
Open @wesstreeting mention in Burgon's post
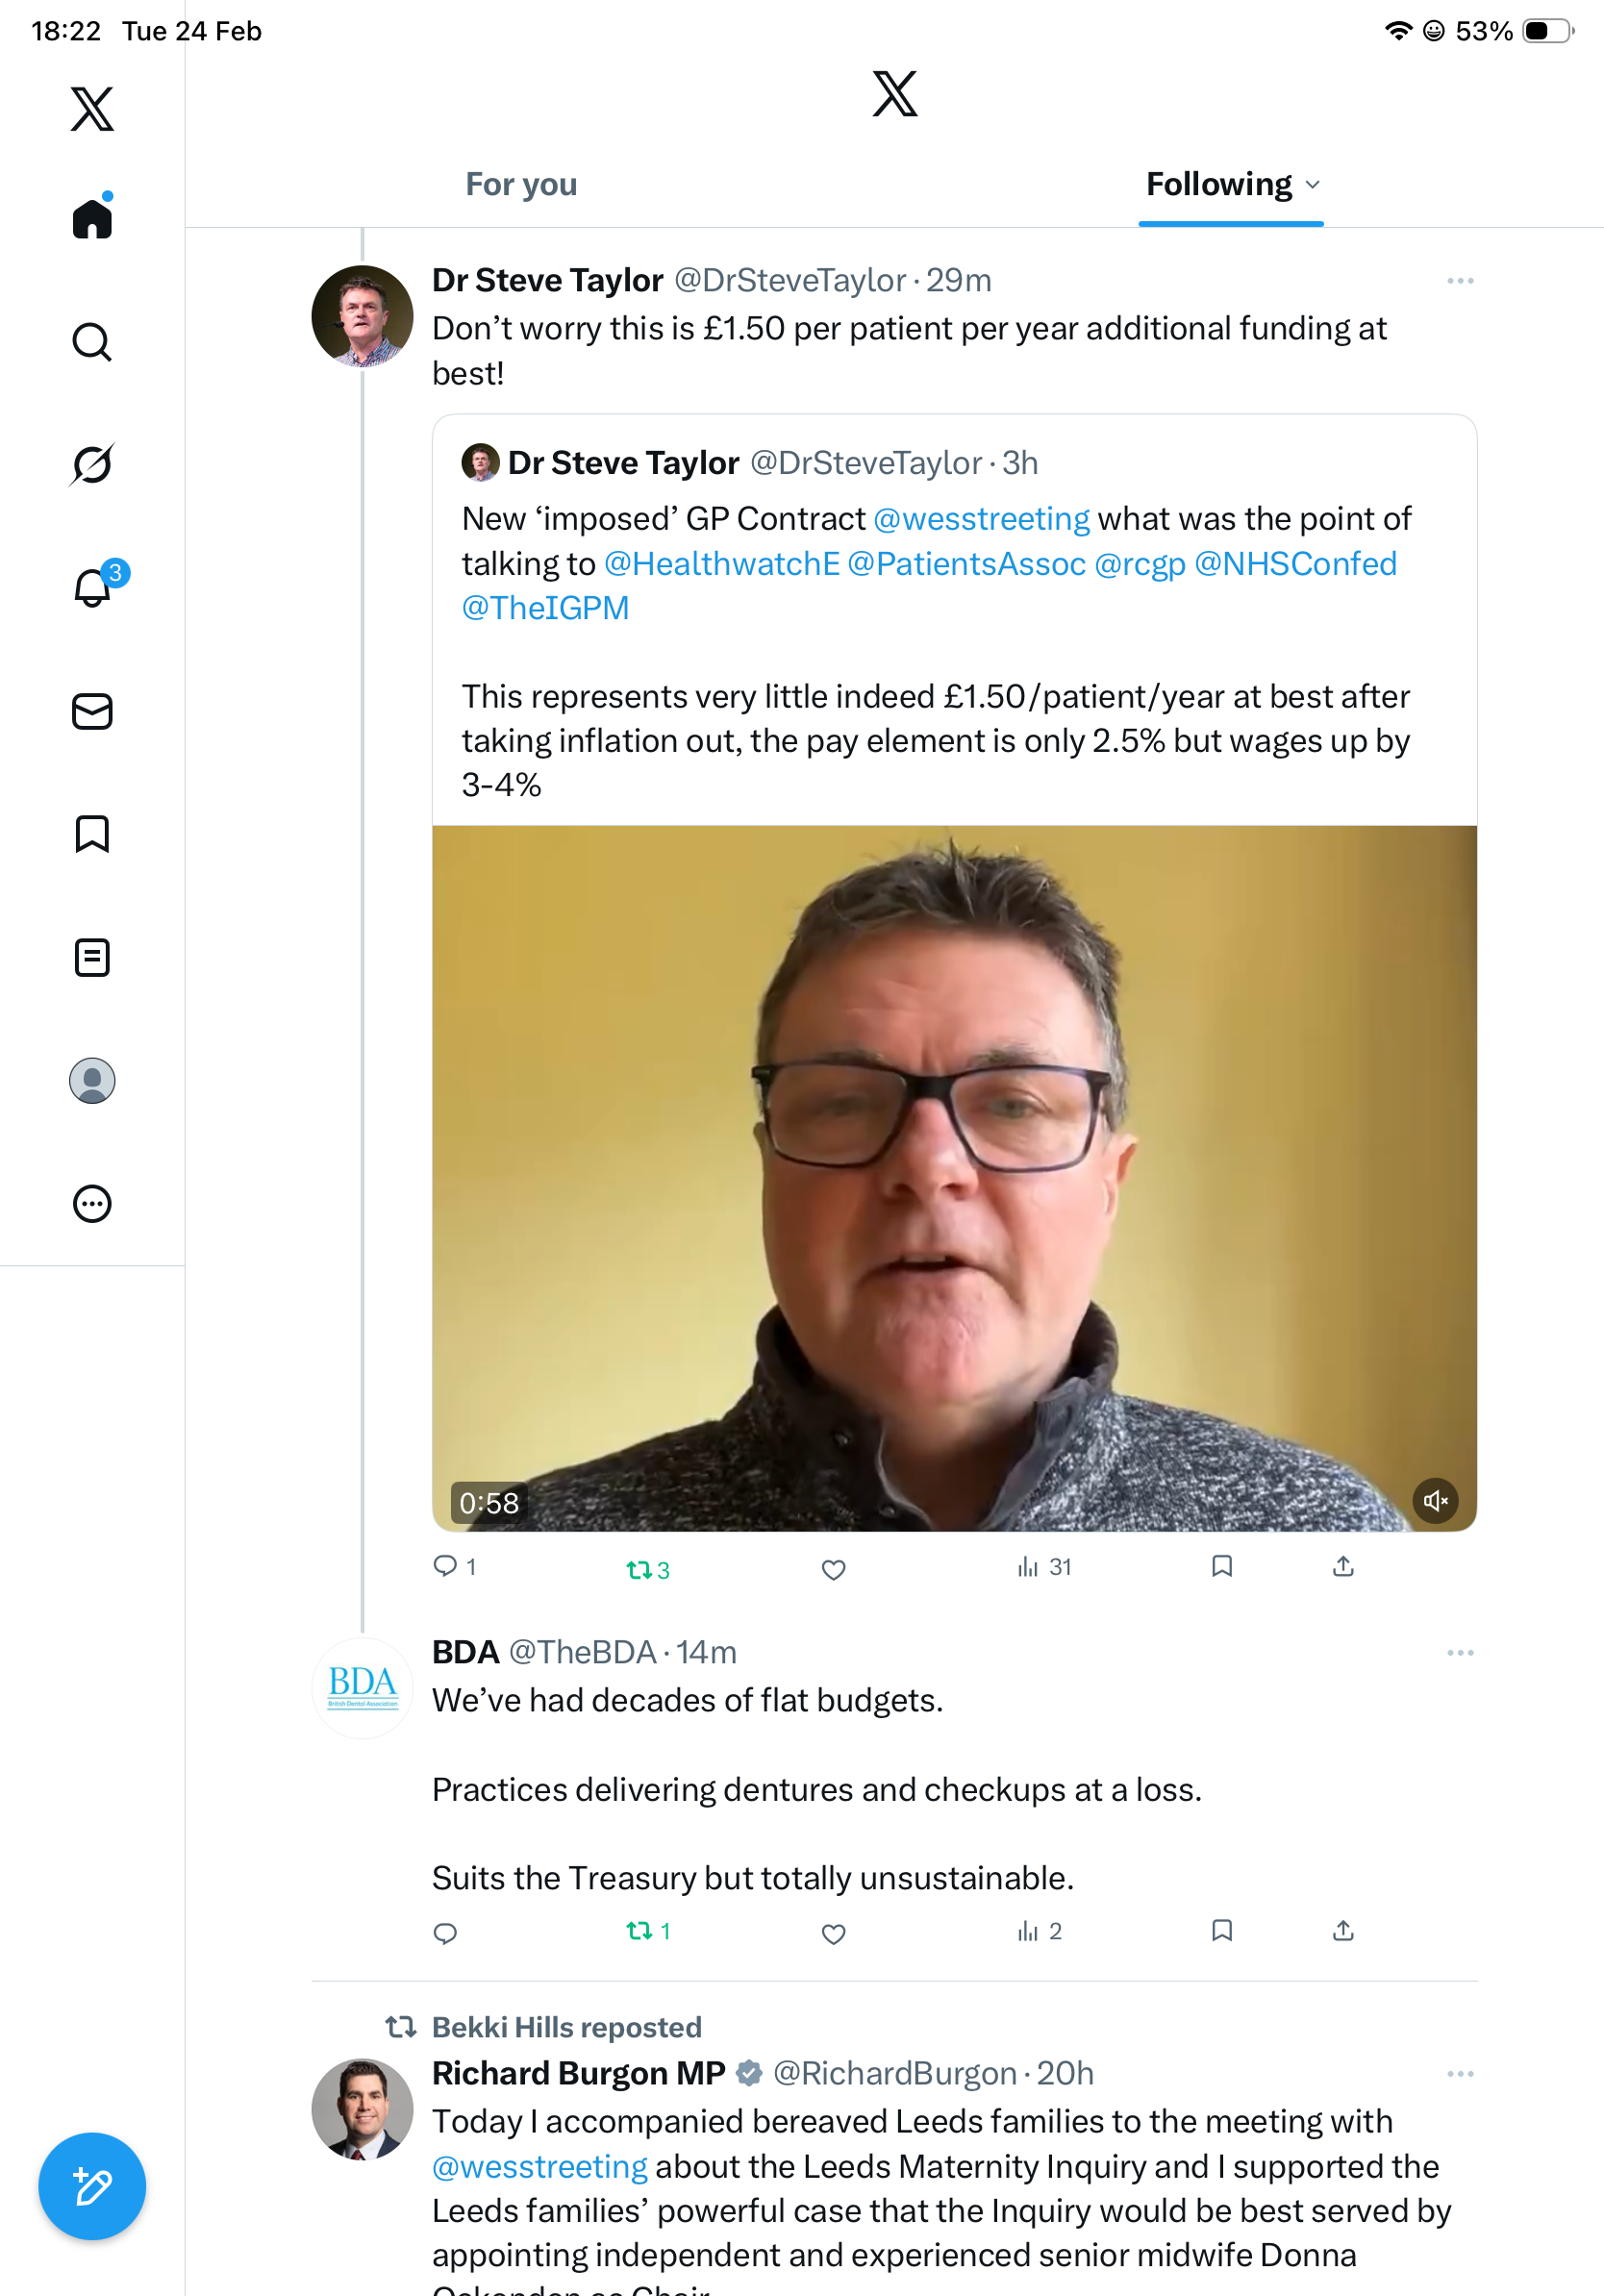(x=539, y=2167)
